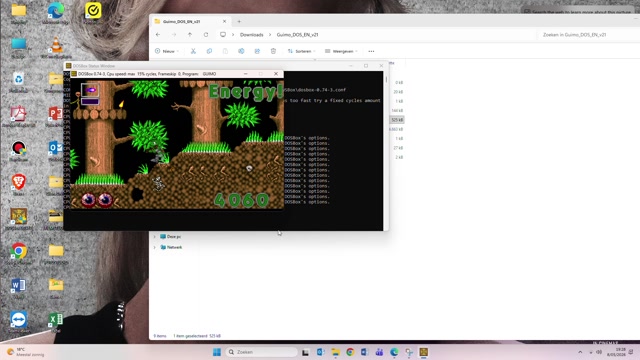Open Task View from taskbar
The width and height of the screenshot is (640, 360).
(x=305, y=352)
